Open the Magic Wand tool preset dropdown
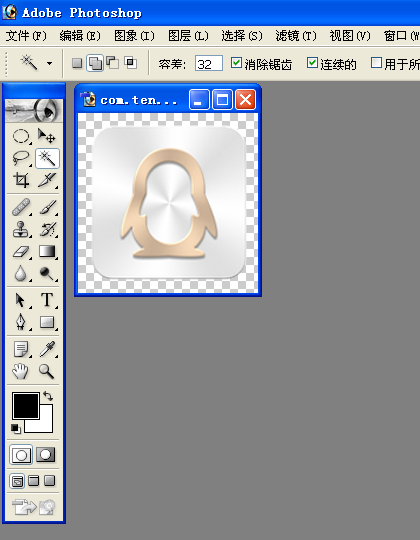This screenshot has width=420, height=540. (x=50, y=63)
